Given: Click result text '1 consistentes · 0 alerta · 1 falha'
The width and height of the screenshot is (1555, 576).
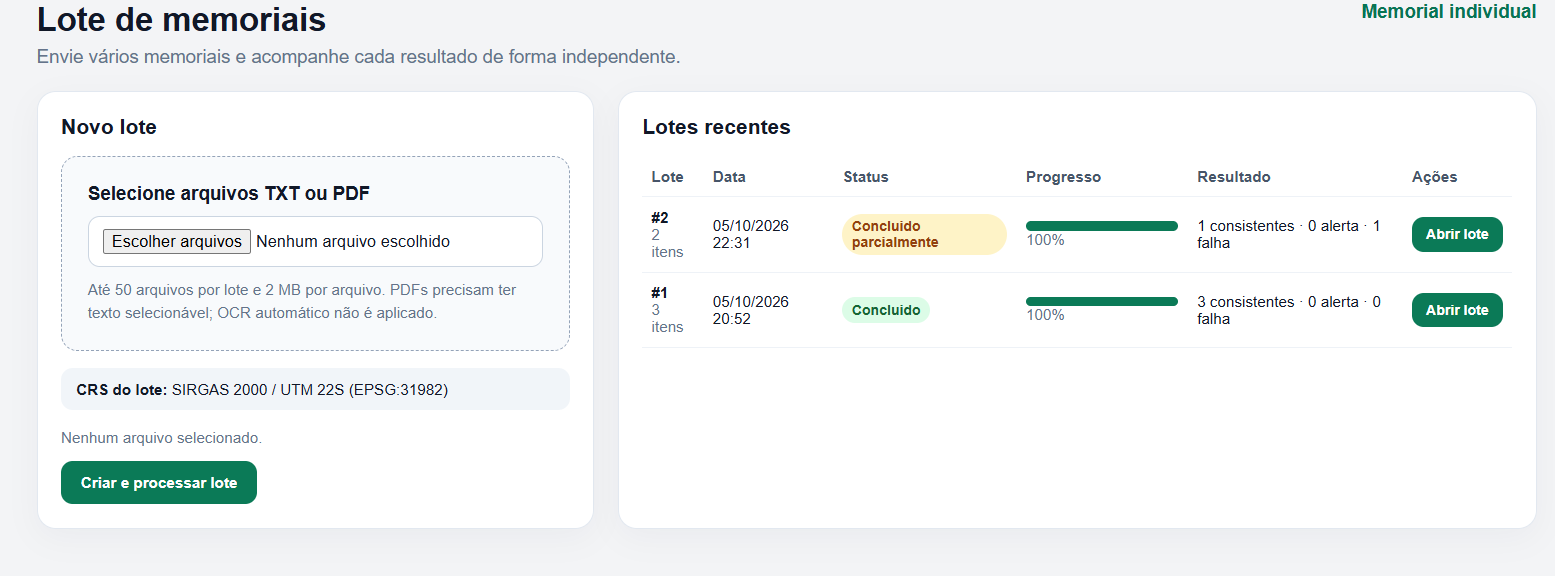Looking at the screenshot, I should [x=1289, y=234].
